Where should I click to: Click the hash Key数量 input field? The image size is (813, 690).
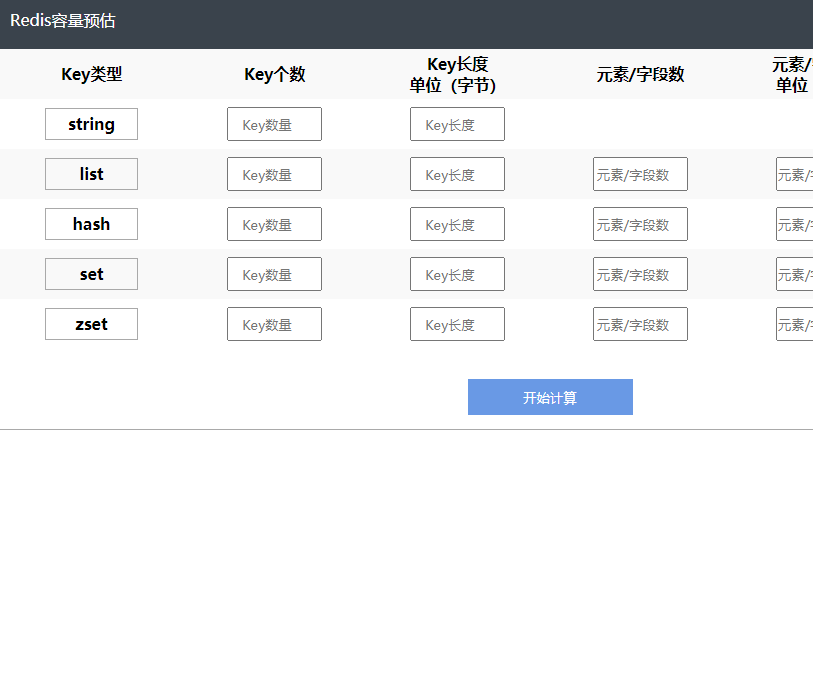[274, 224]
